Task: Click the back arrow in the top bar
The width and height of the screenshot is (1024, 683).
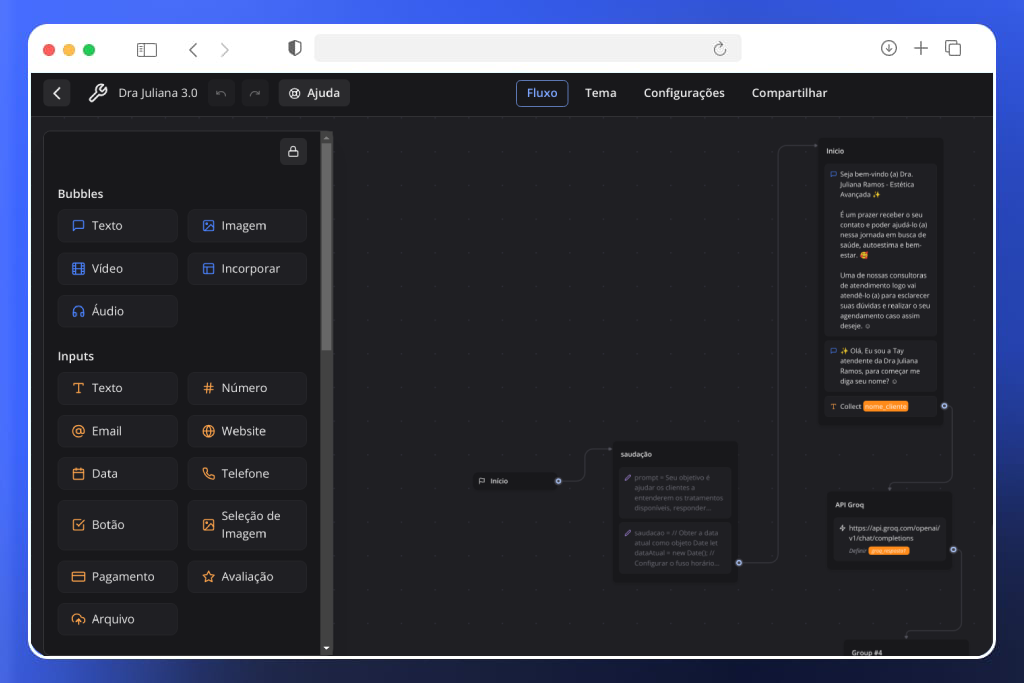Action: pyautogui.click(x=57, y=93)
